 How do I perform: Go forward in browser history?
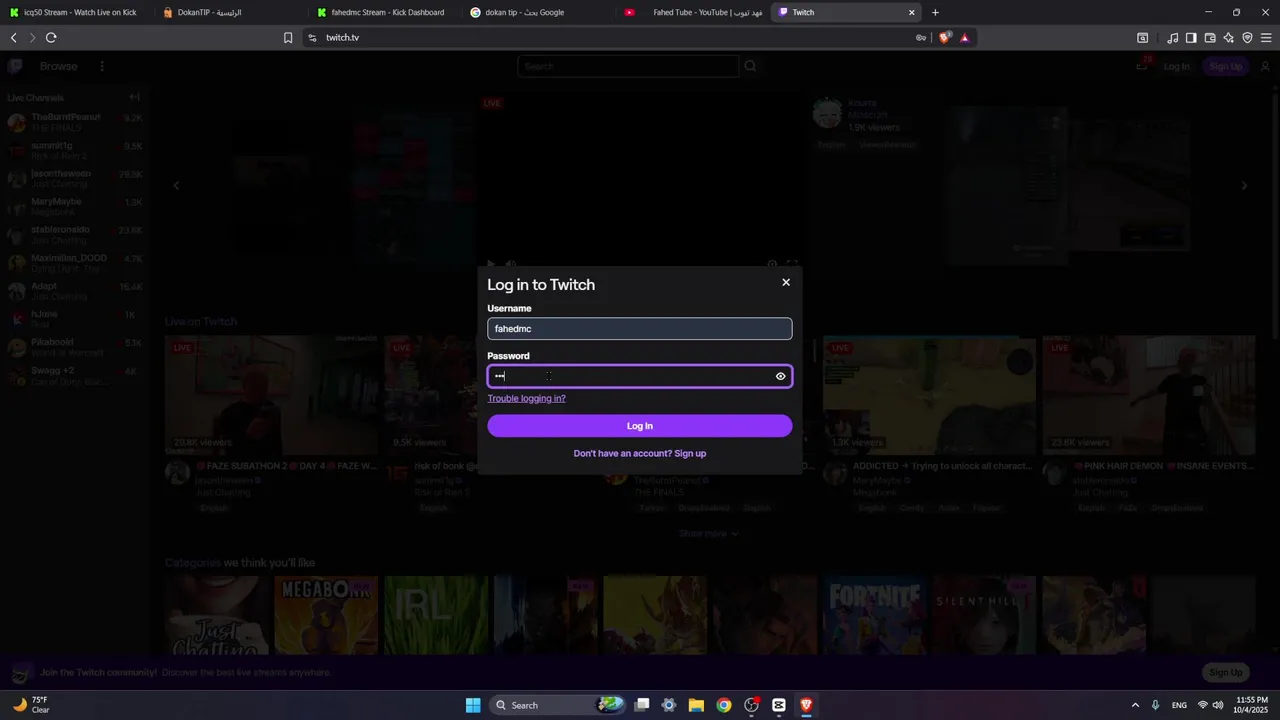(32, 38)
